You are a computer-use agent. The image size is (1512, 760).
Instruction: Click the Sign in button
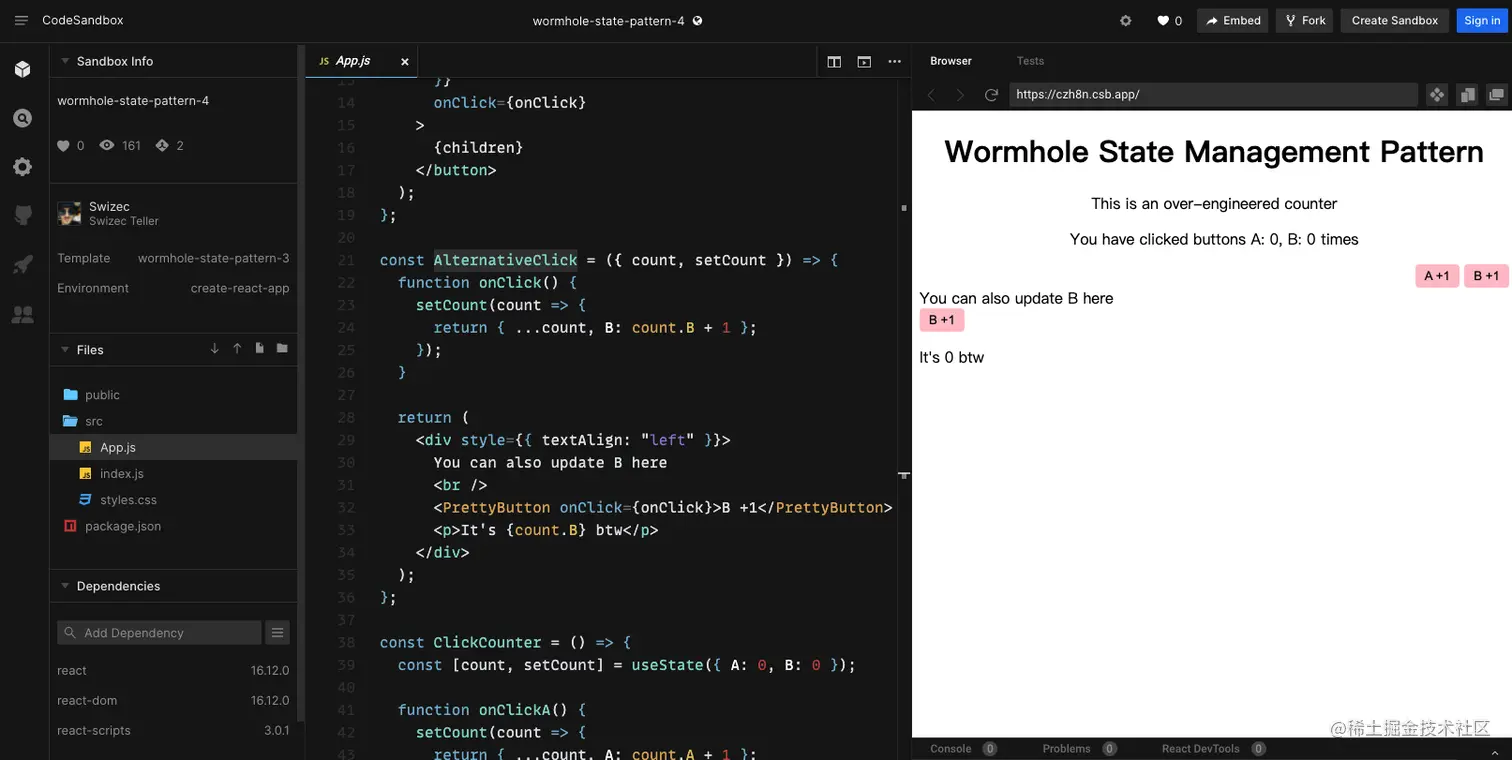tap(1481, 20)
